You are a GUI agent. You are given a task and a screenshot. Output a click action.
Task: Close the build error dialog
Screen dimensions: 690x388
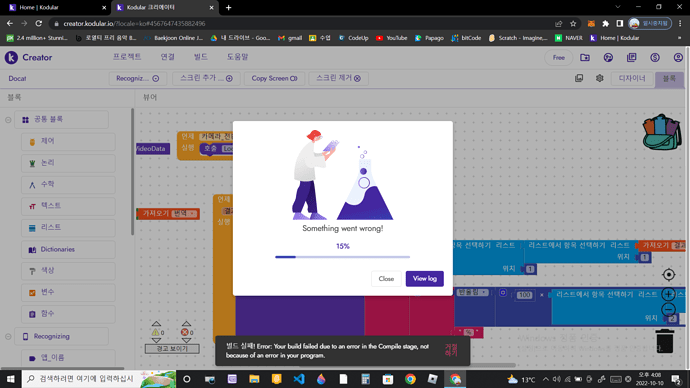386,278
